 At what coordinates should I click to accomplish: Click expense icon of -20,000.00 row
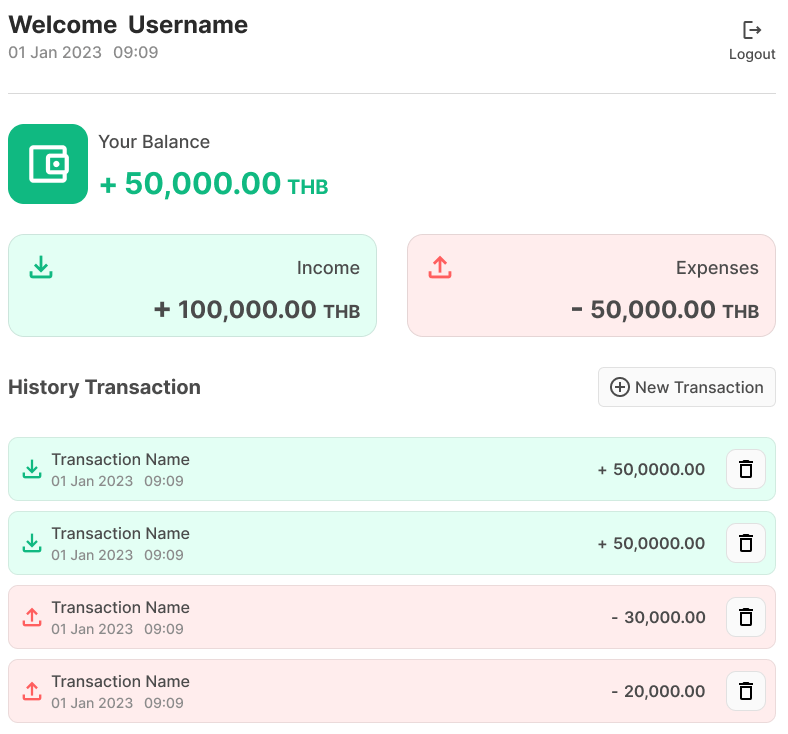pos(32,691)
